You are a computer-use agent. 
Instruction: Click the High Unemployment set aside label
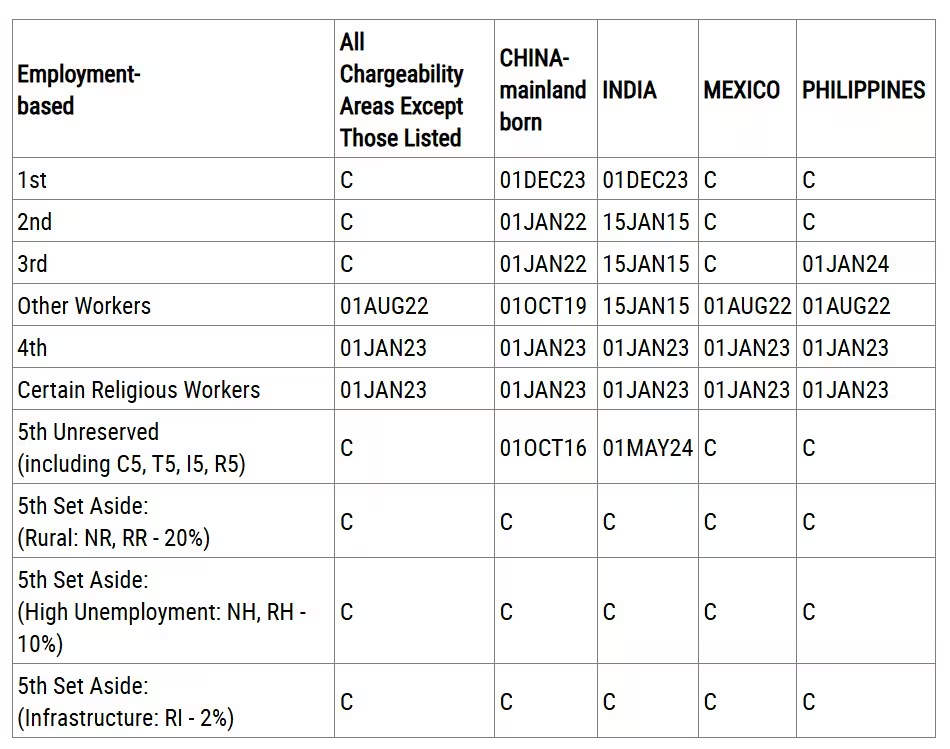point(162,612)
